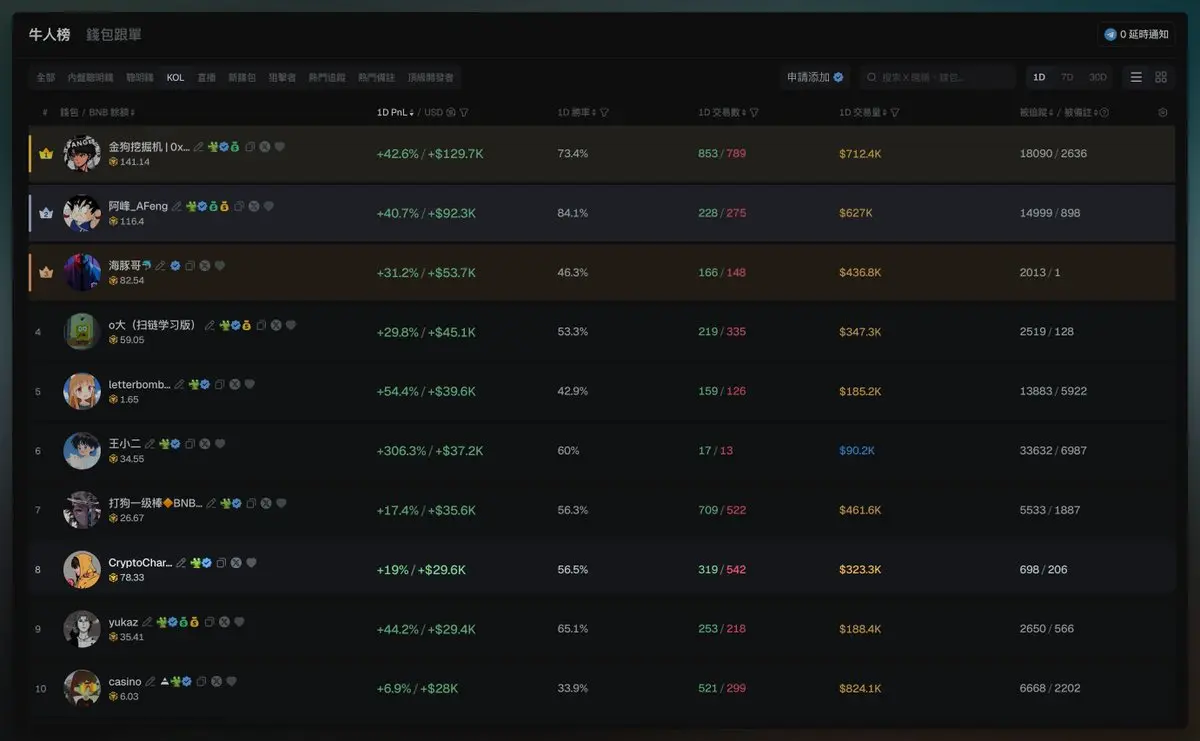Open X profile icon for casino
The height and width of the screenshot is (741, 1200).
pyautogui.click(x=216, y=681)
